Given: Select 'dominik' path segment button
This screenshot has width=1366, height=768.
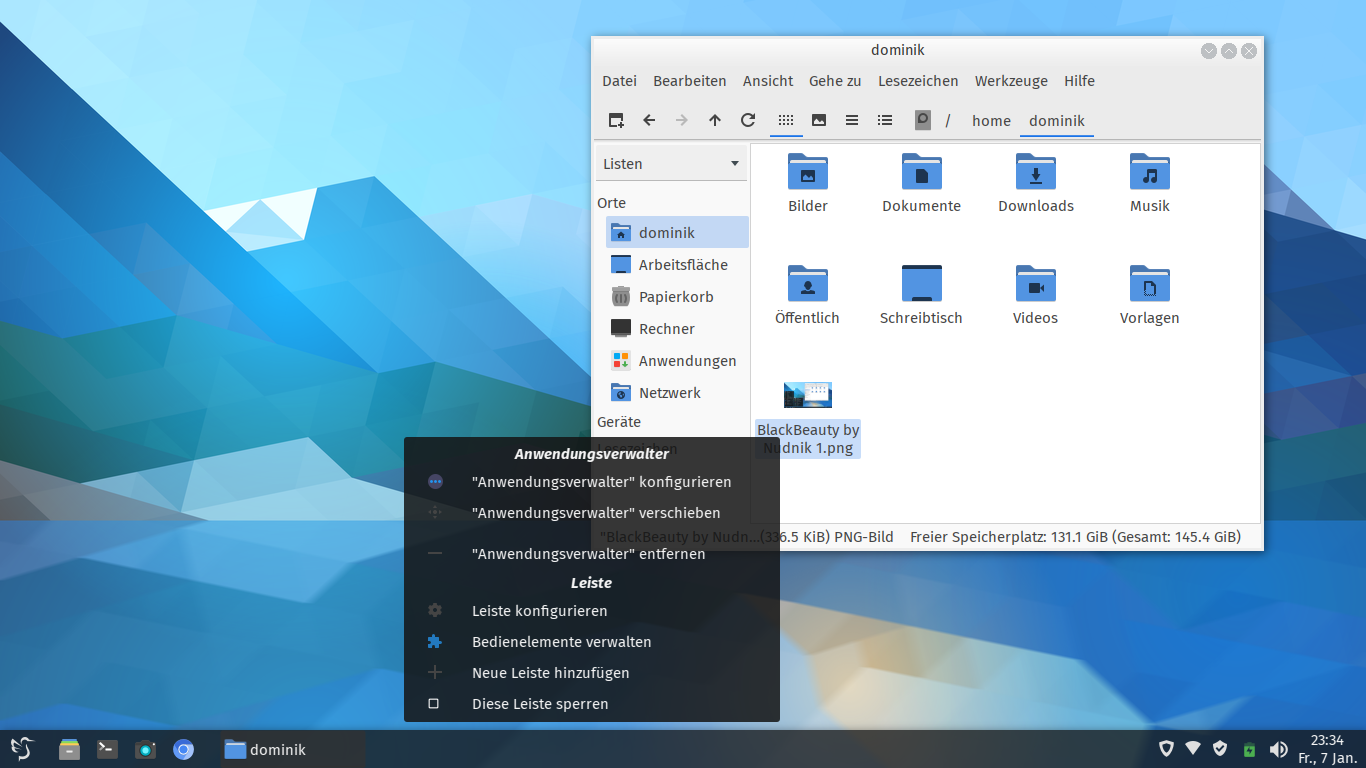Looking at the screenshot, I should tap(1057, 120).
